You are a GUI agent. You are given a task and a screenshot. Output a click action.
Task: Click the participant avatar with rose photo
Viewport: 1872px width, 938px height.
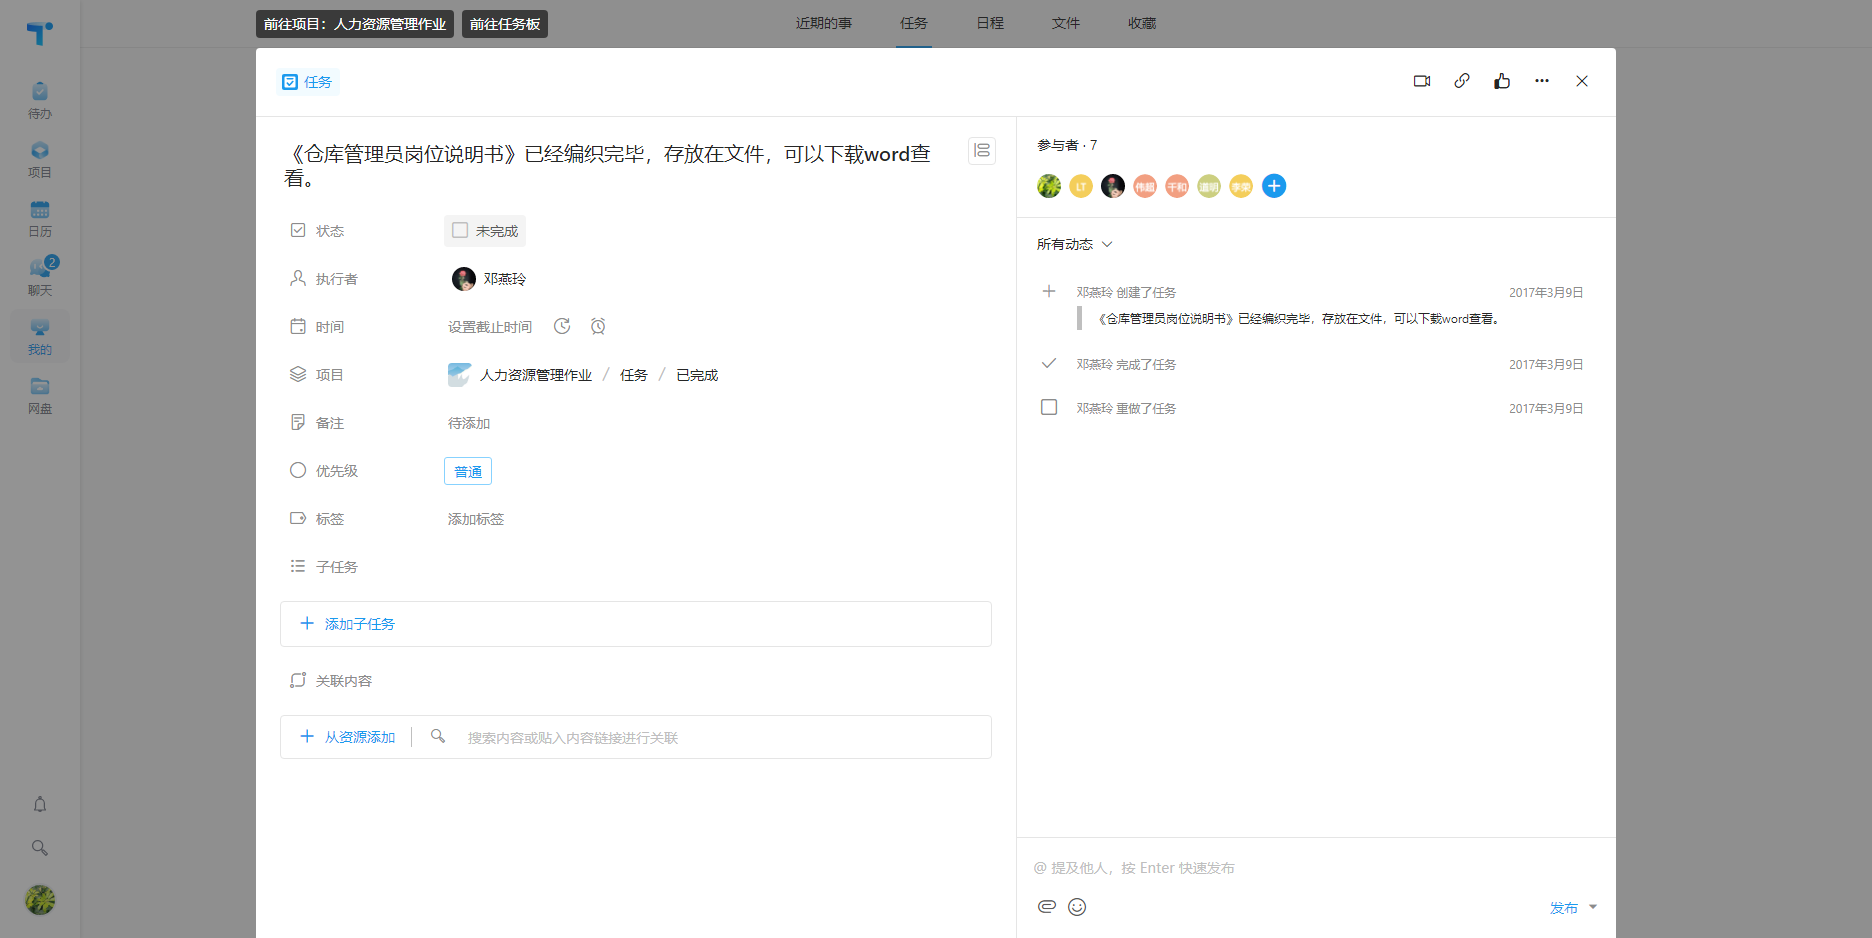click(x=1113, y=186)
